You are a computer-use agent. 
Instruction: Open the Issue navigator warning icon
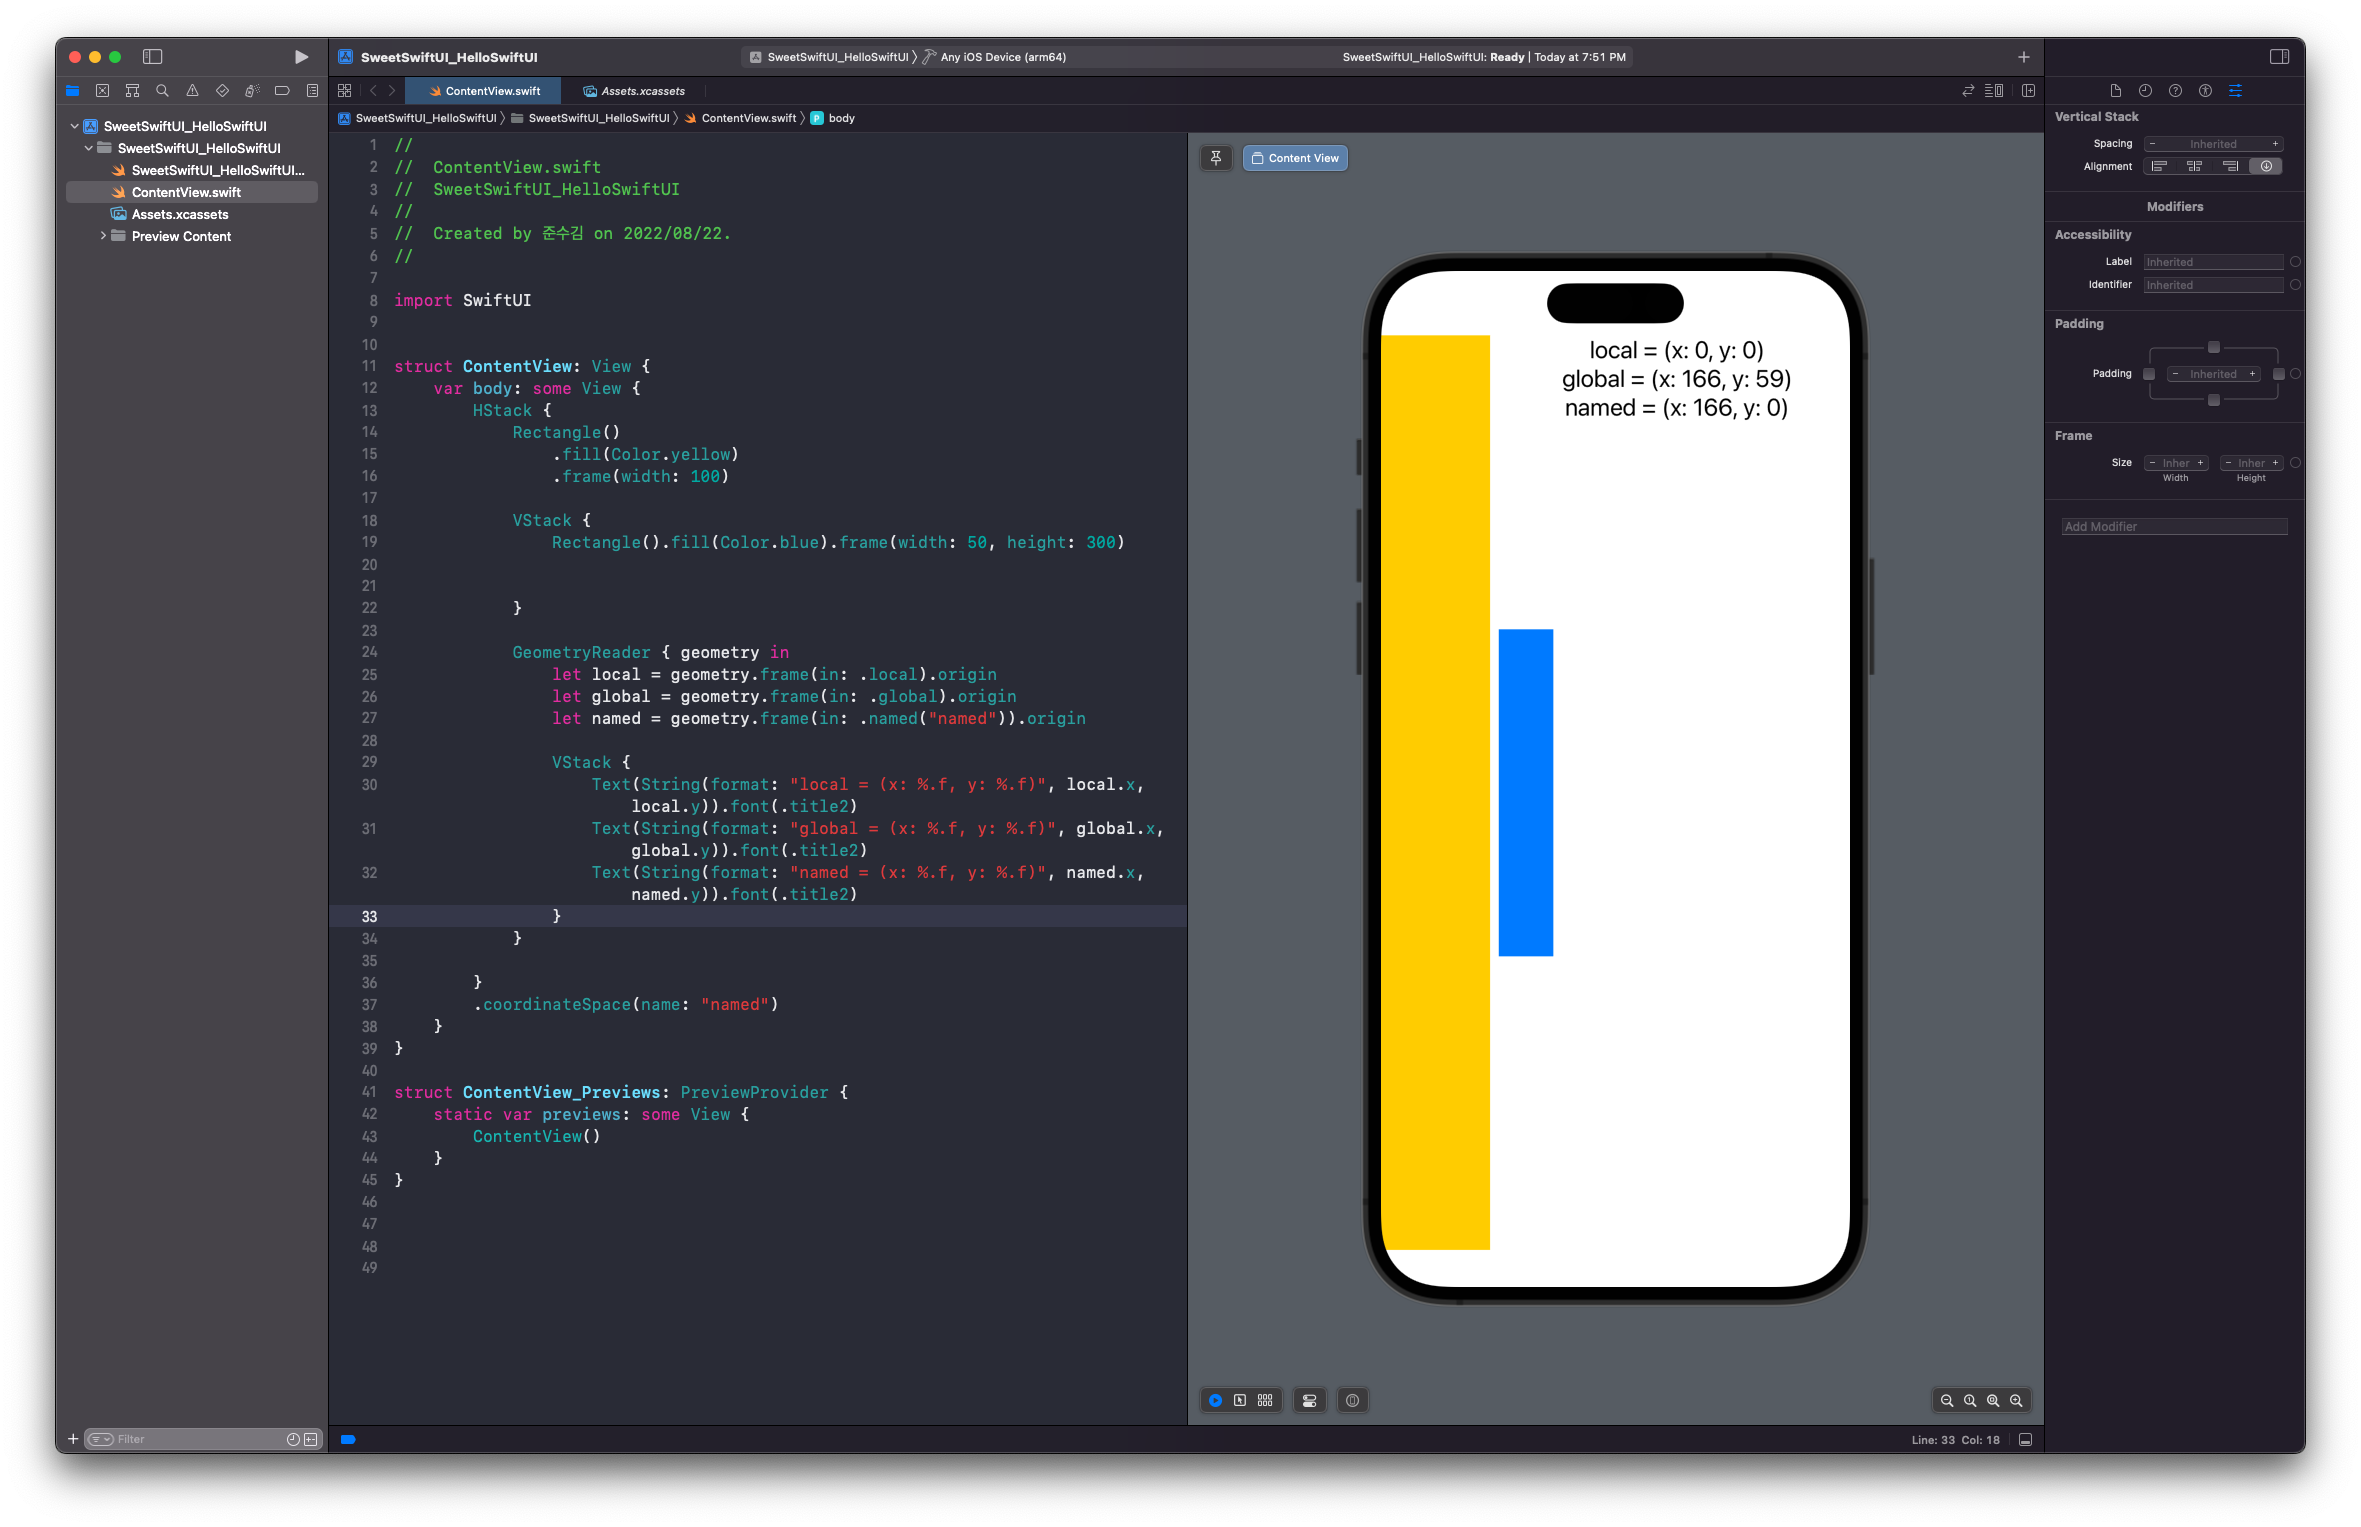192,91
